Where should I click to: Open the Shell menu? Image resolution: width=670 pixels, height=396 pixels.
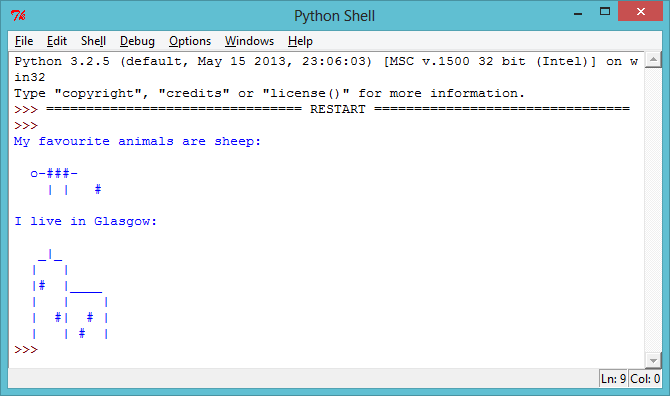point(93,41)
